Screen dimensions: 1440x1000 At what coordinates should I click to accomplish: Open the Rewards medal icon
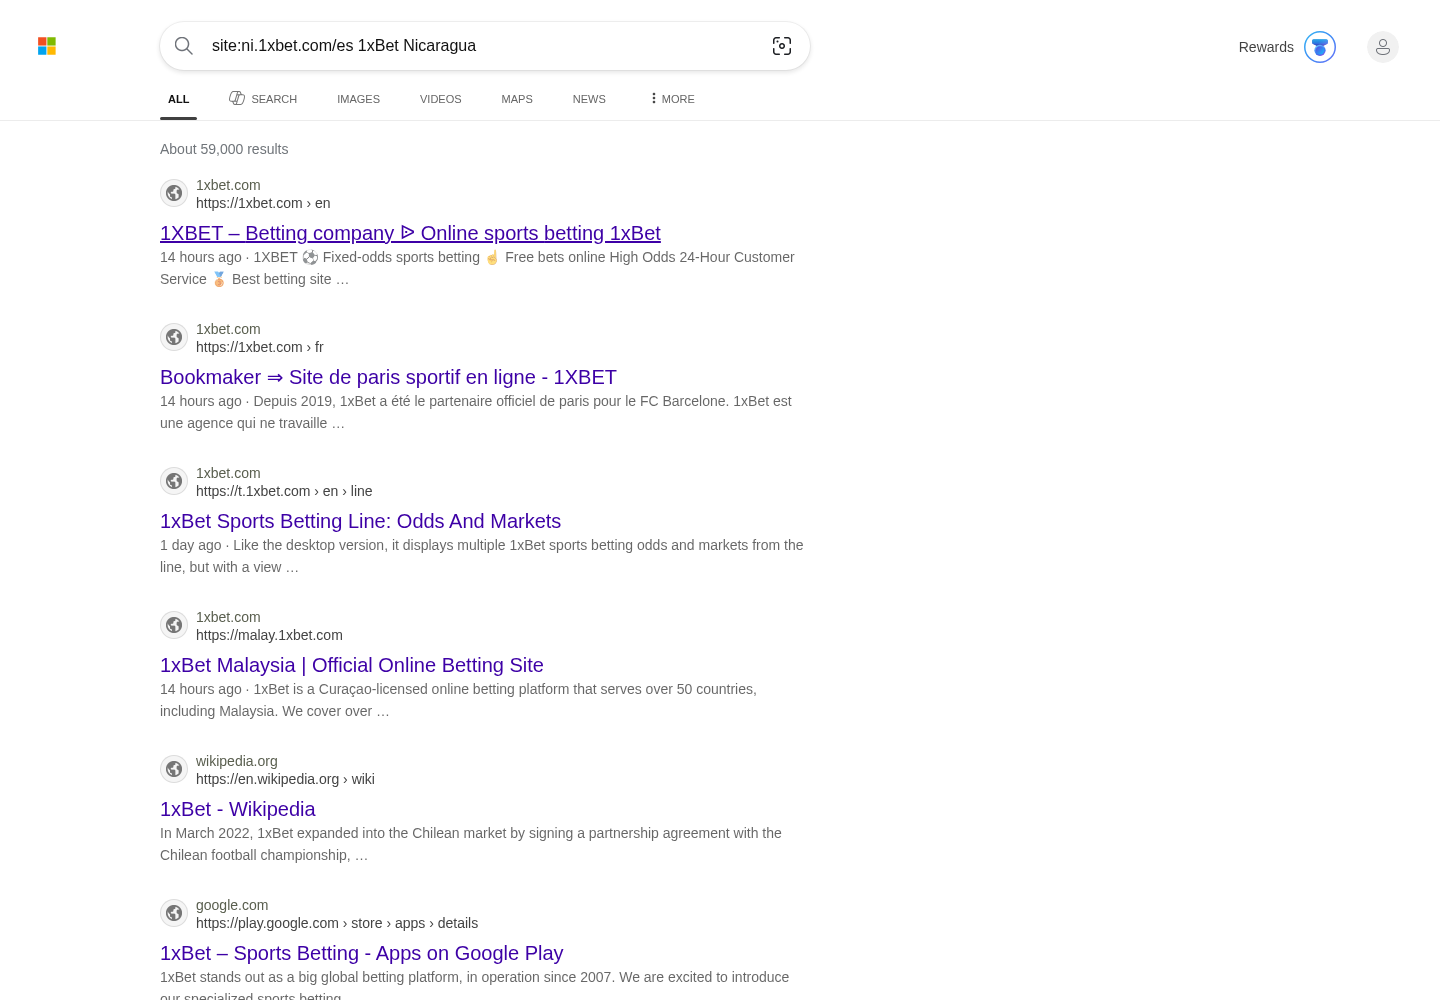(x=1320, y=47)
